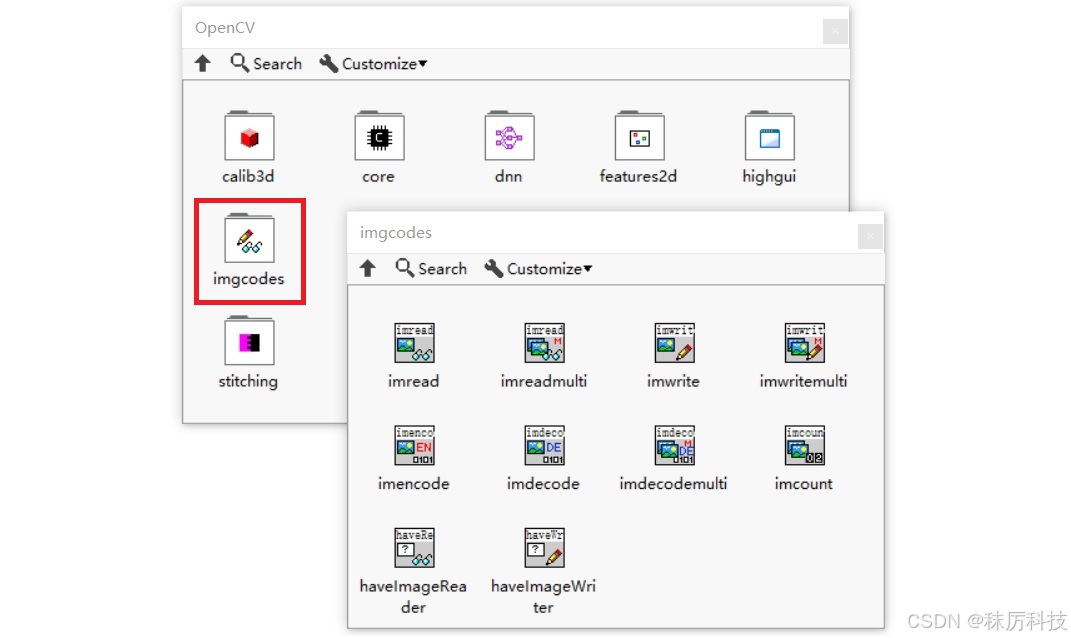Image resolution: width=1071 pixels, height=638 pixels.
Task: Select the imcount VI icon
Action: pos(805,445)
